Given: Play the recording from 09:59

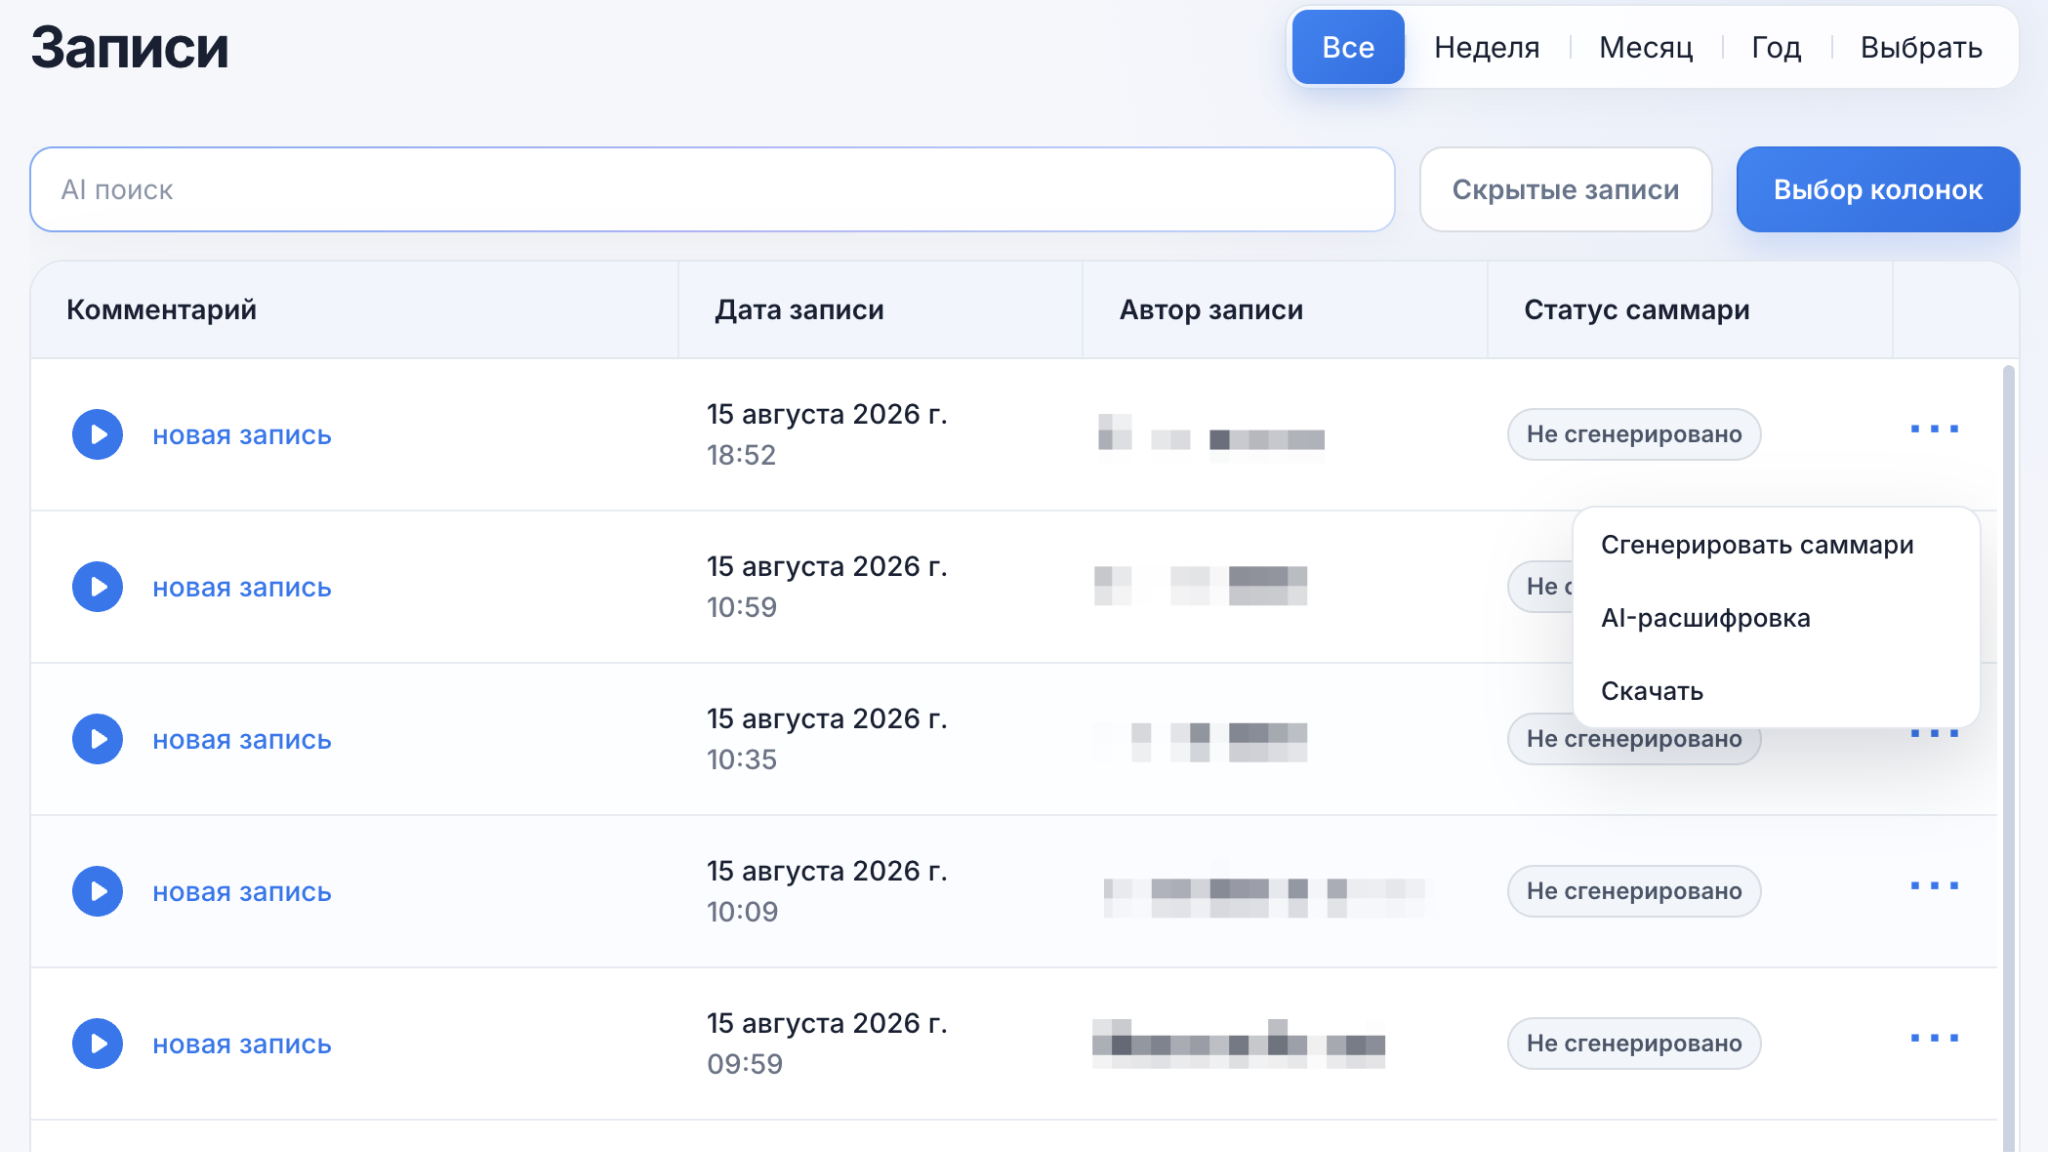Looking at the screenshot, I should tap(97, 1043).
